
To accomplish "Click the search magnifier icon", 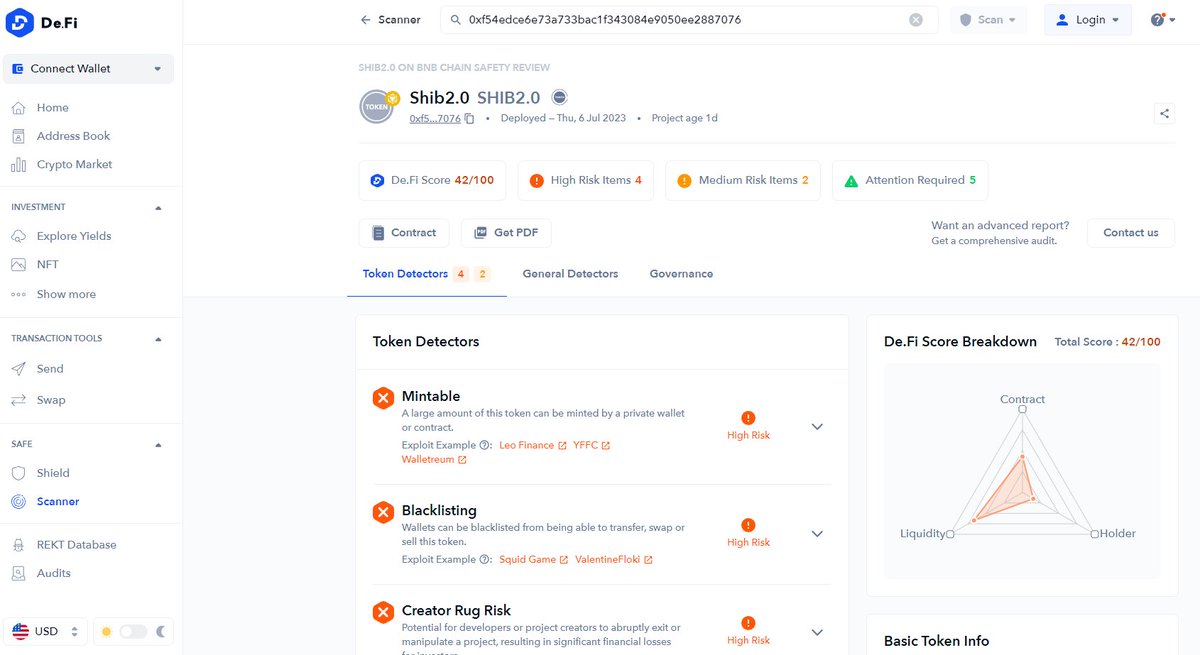I will [x=456, y=20].
